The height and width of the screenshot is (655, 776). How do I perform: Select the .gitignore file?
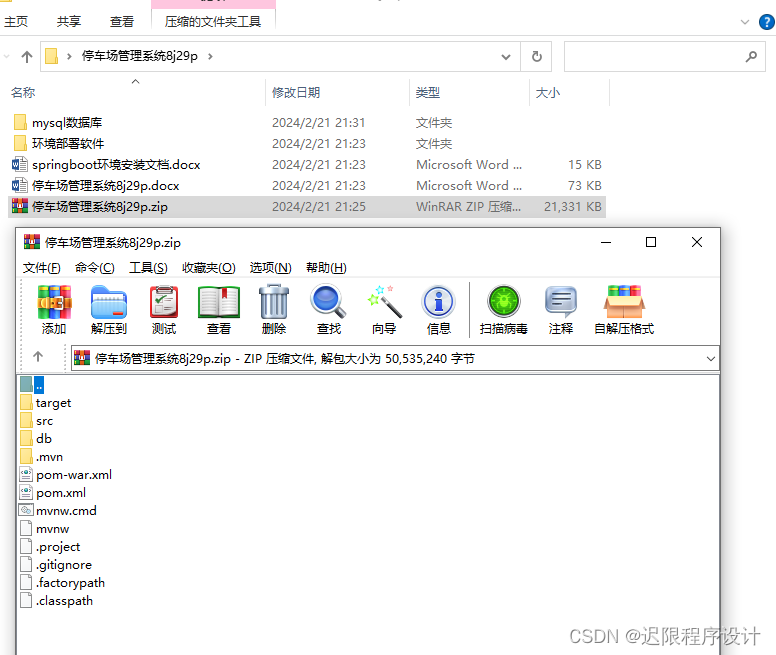pos(56,564)
